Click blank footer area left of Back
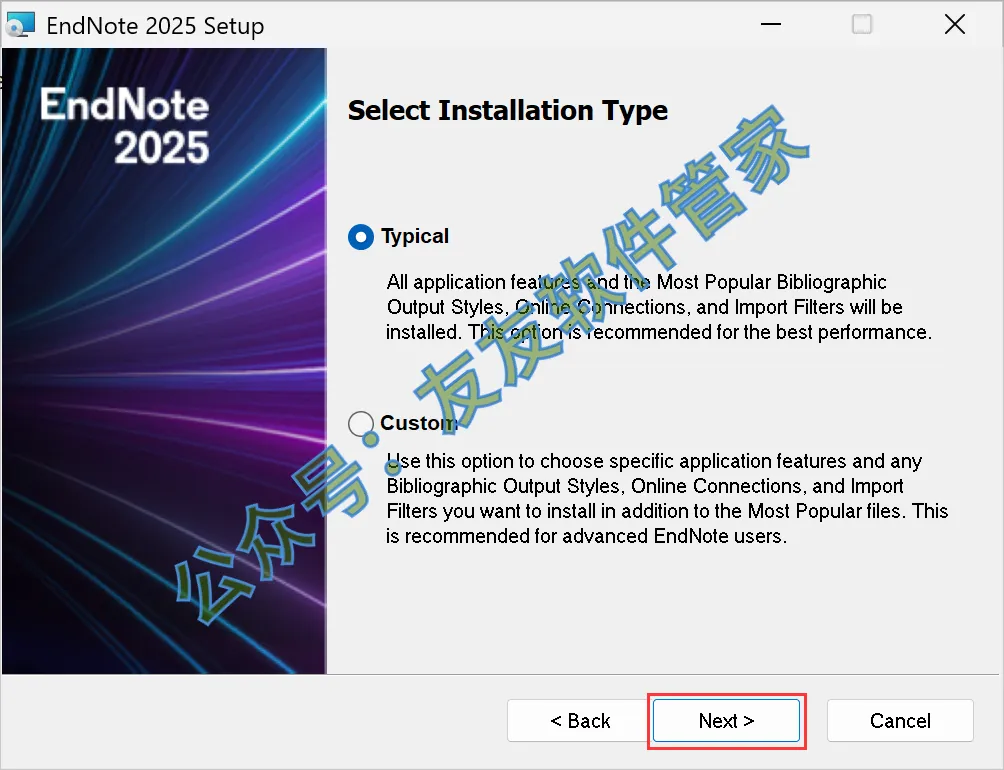 coord(250,721)
